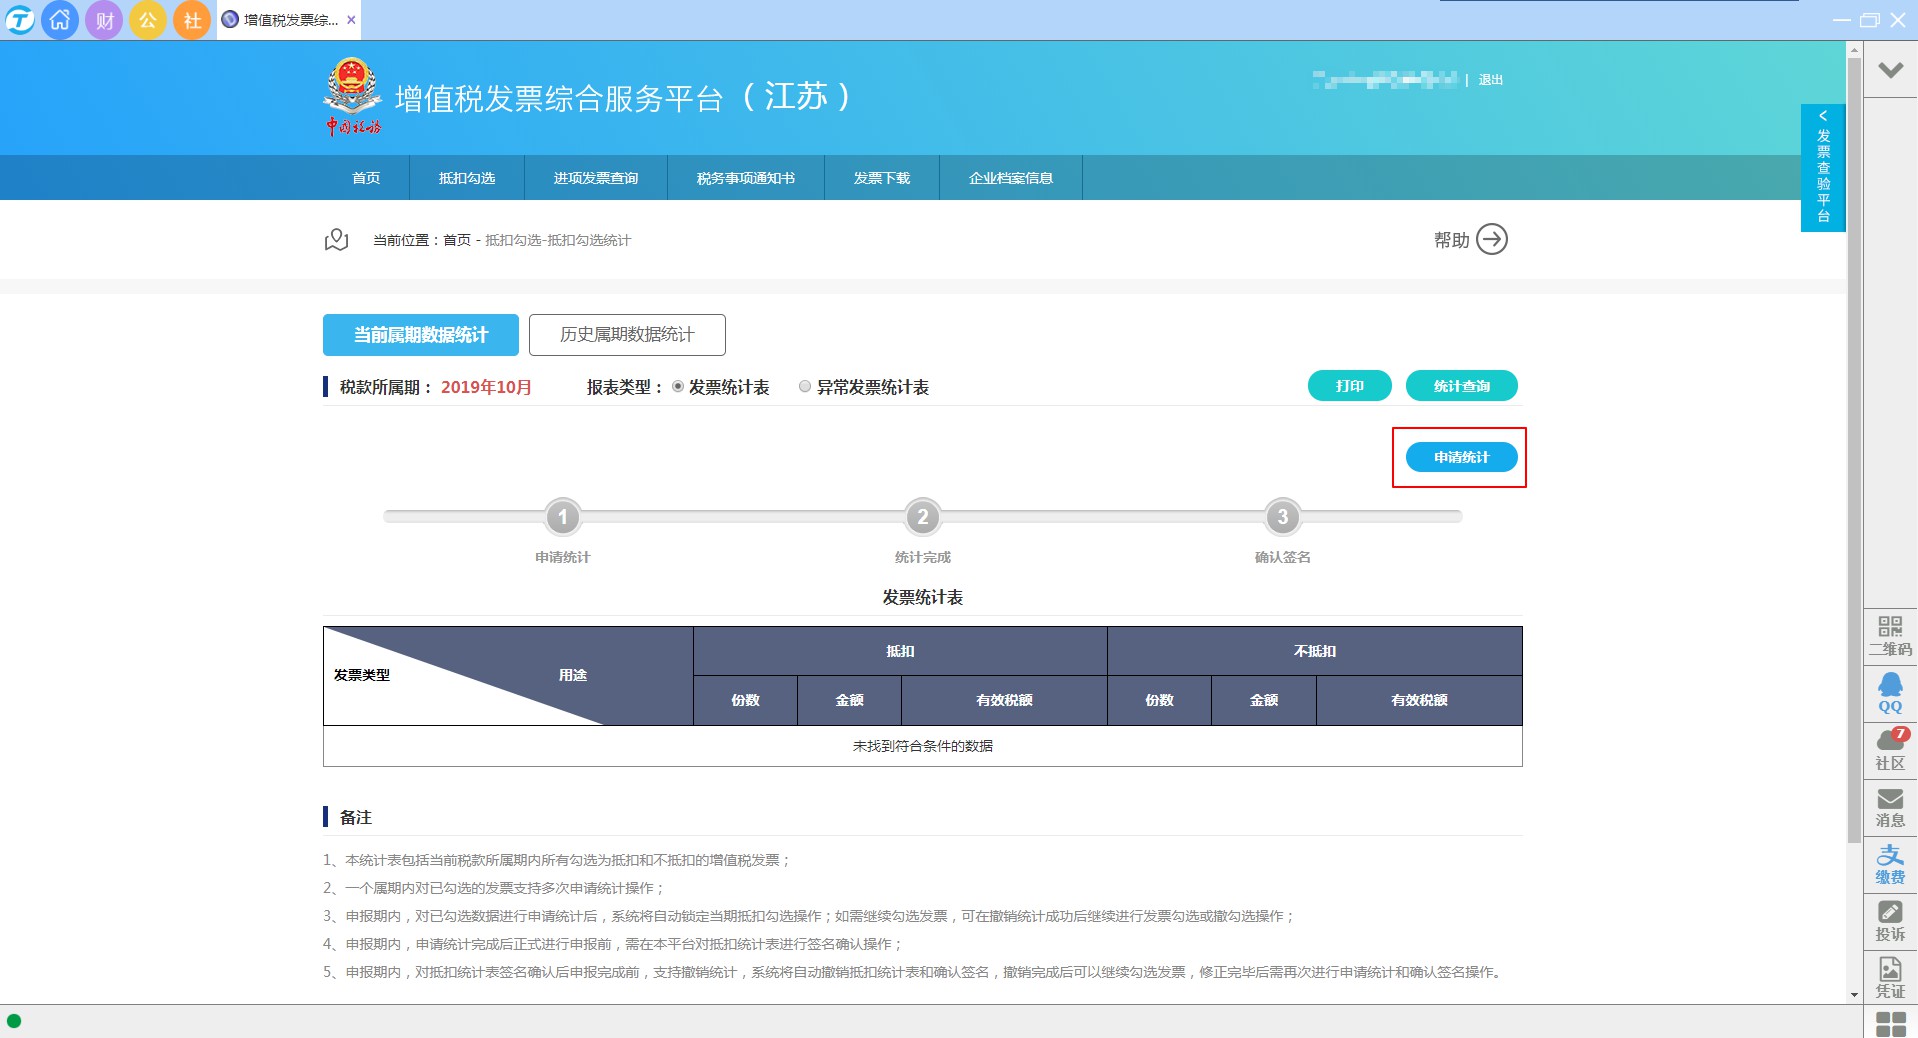Open the 抵扣勾选 menu
Screen dimensions: 1918x1038
467,178
